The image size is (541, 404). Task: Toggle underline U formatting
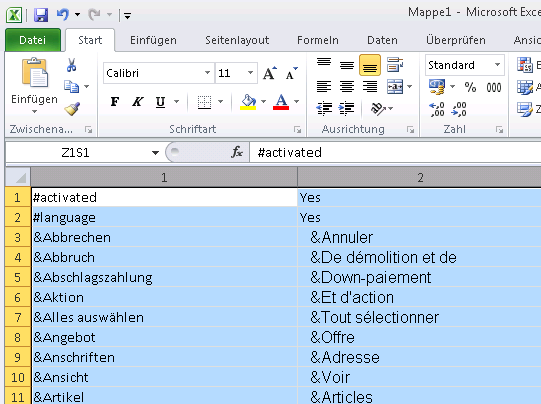pyautogui.click(x=160, y=102)
